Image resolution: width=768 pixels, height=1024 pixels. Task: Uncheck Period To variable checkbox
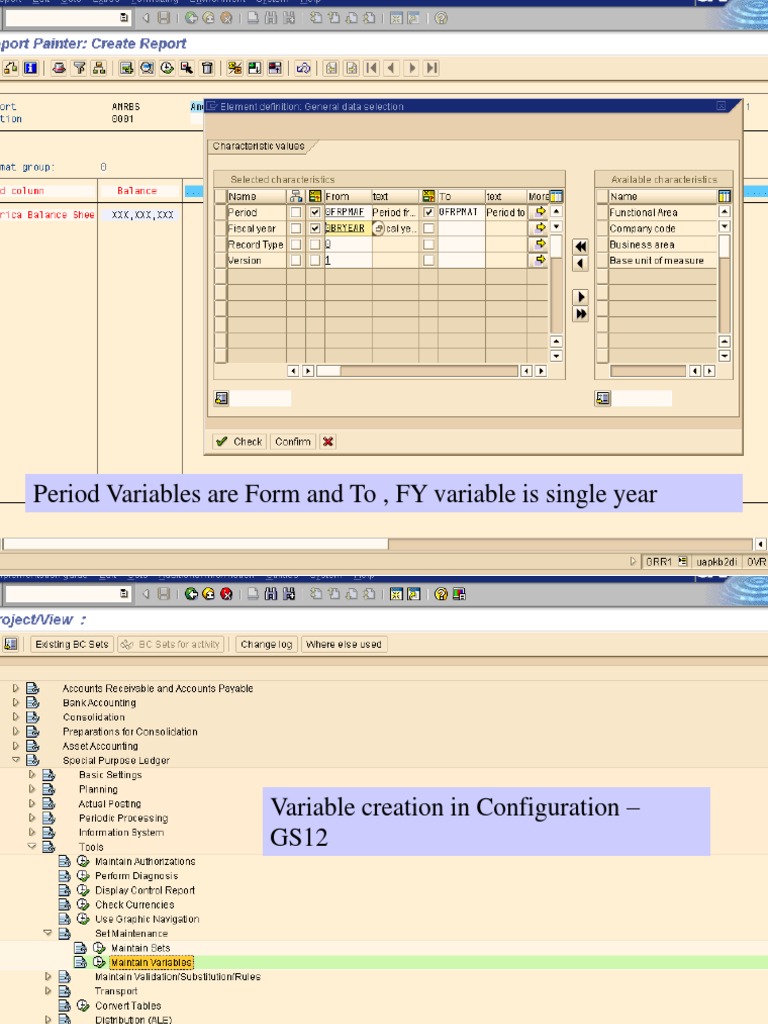428,212
